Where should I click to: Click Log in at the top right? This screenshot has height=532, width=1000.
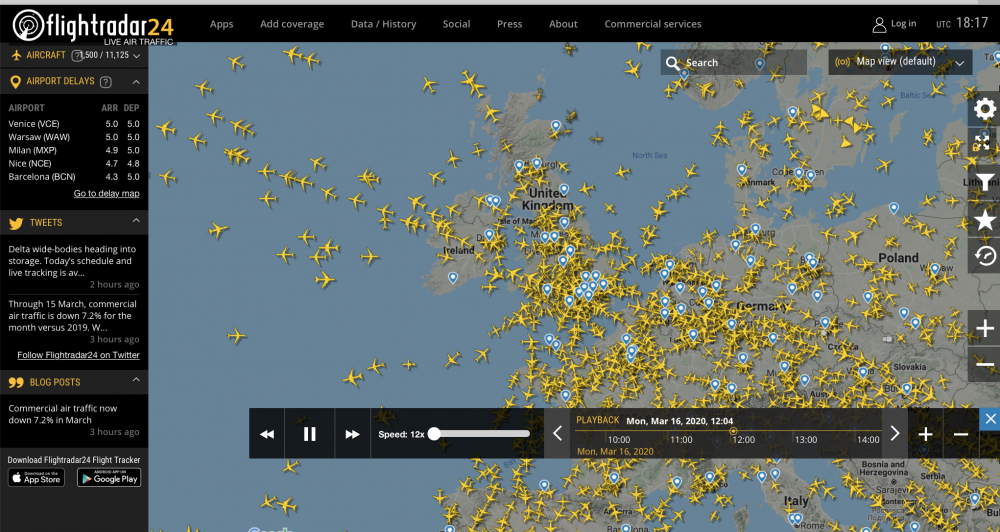(894, 24)
